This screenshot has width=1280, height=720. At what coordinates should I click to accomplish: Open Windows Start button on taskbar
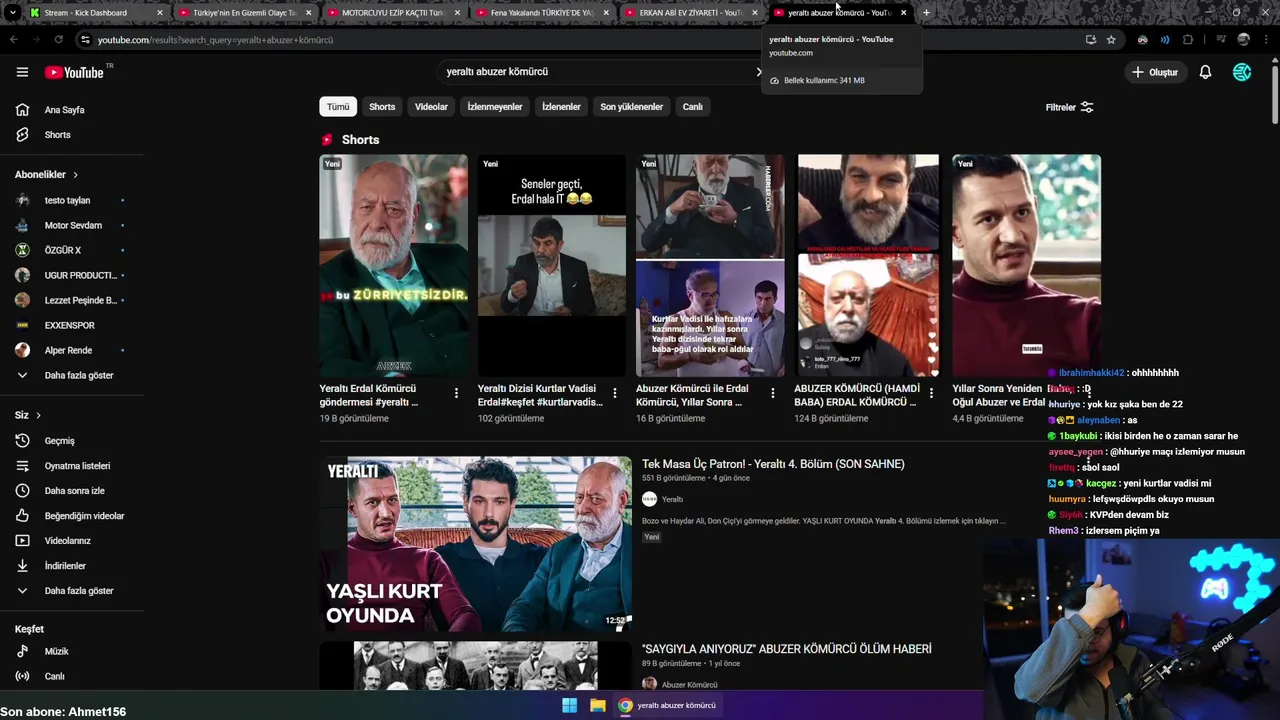(x=569, y=705)
